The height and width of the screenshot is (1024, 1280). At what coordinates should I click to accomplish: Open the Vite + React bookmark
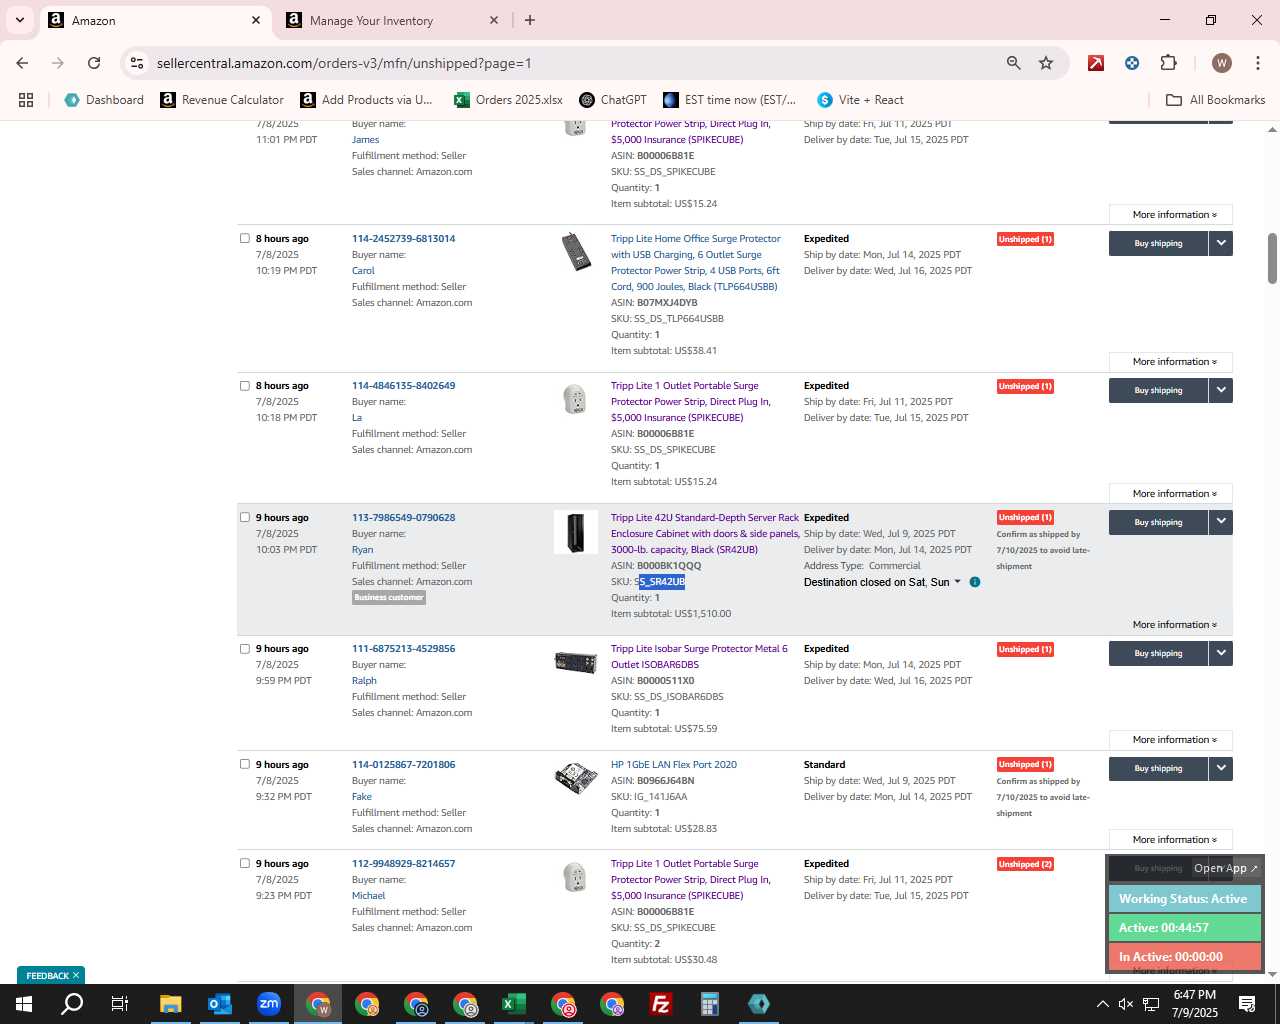coord(860,100)
